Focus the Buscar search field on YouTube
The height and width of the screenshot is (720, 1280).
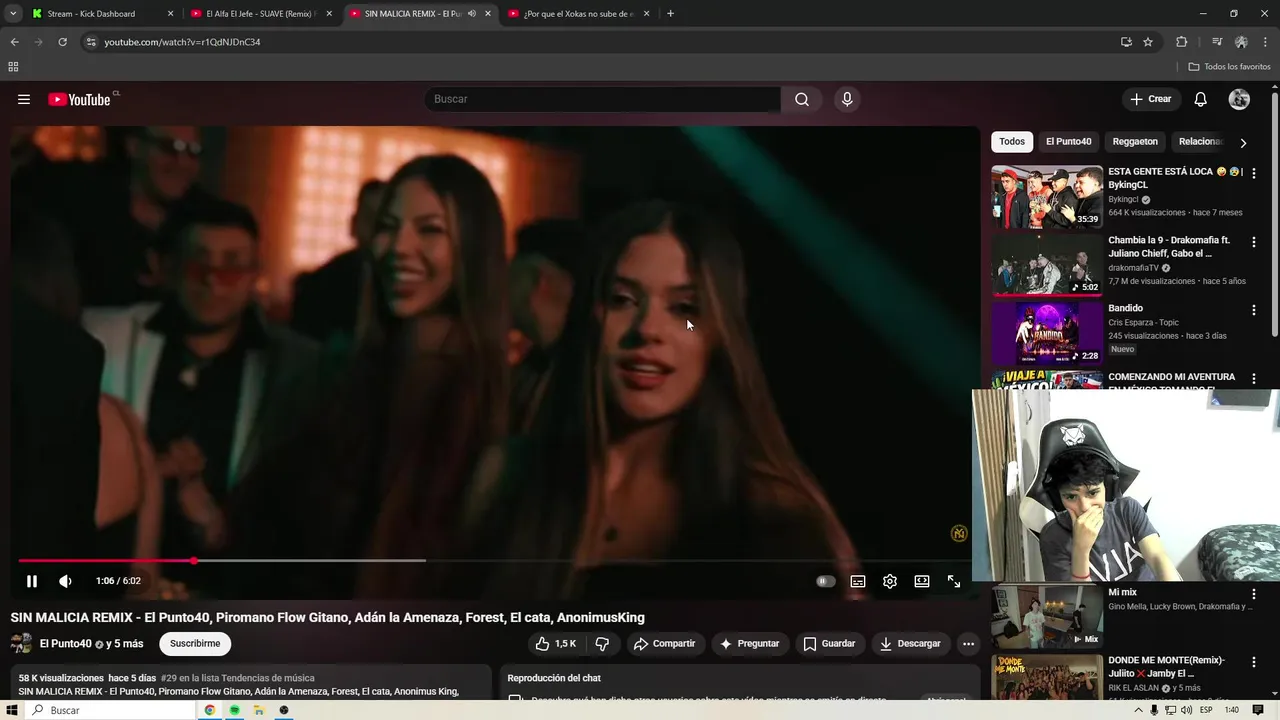coord(604,99)
